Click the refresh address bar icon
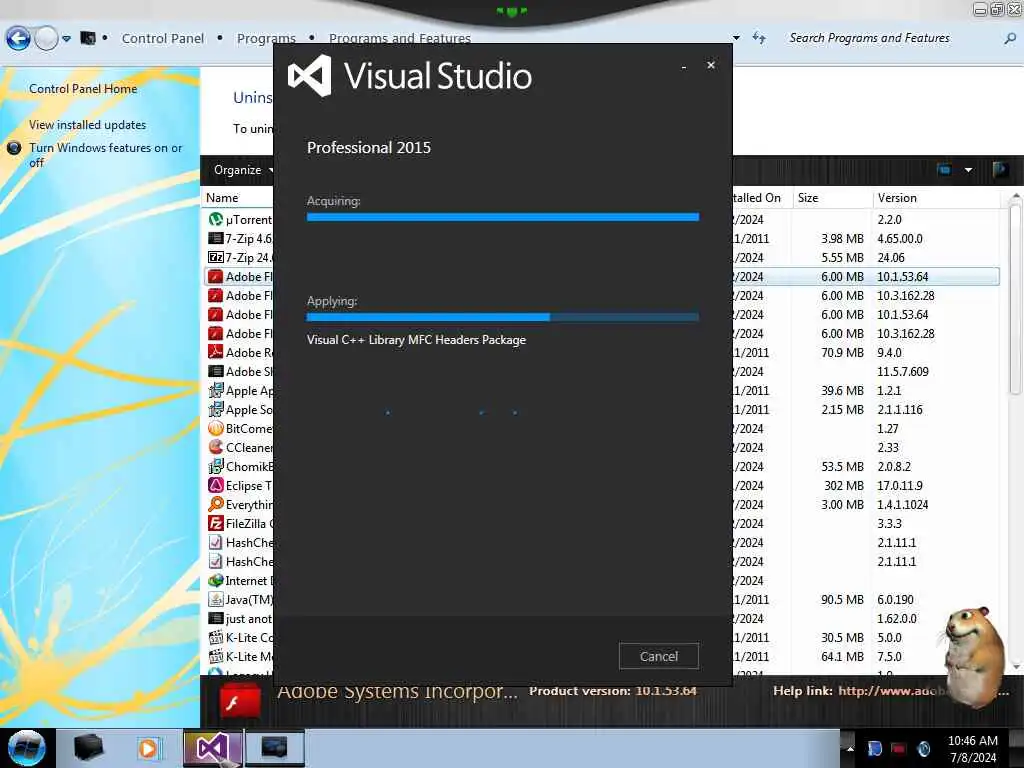This screenshot has width=1024, height=768. pos(759,38)
